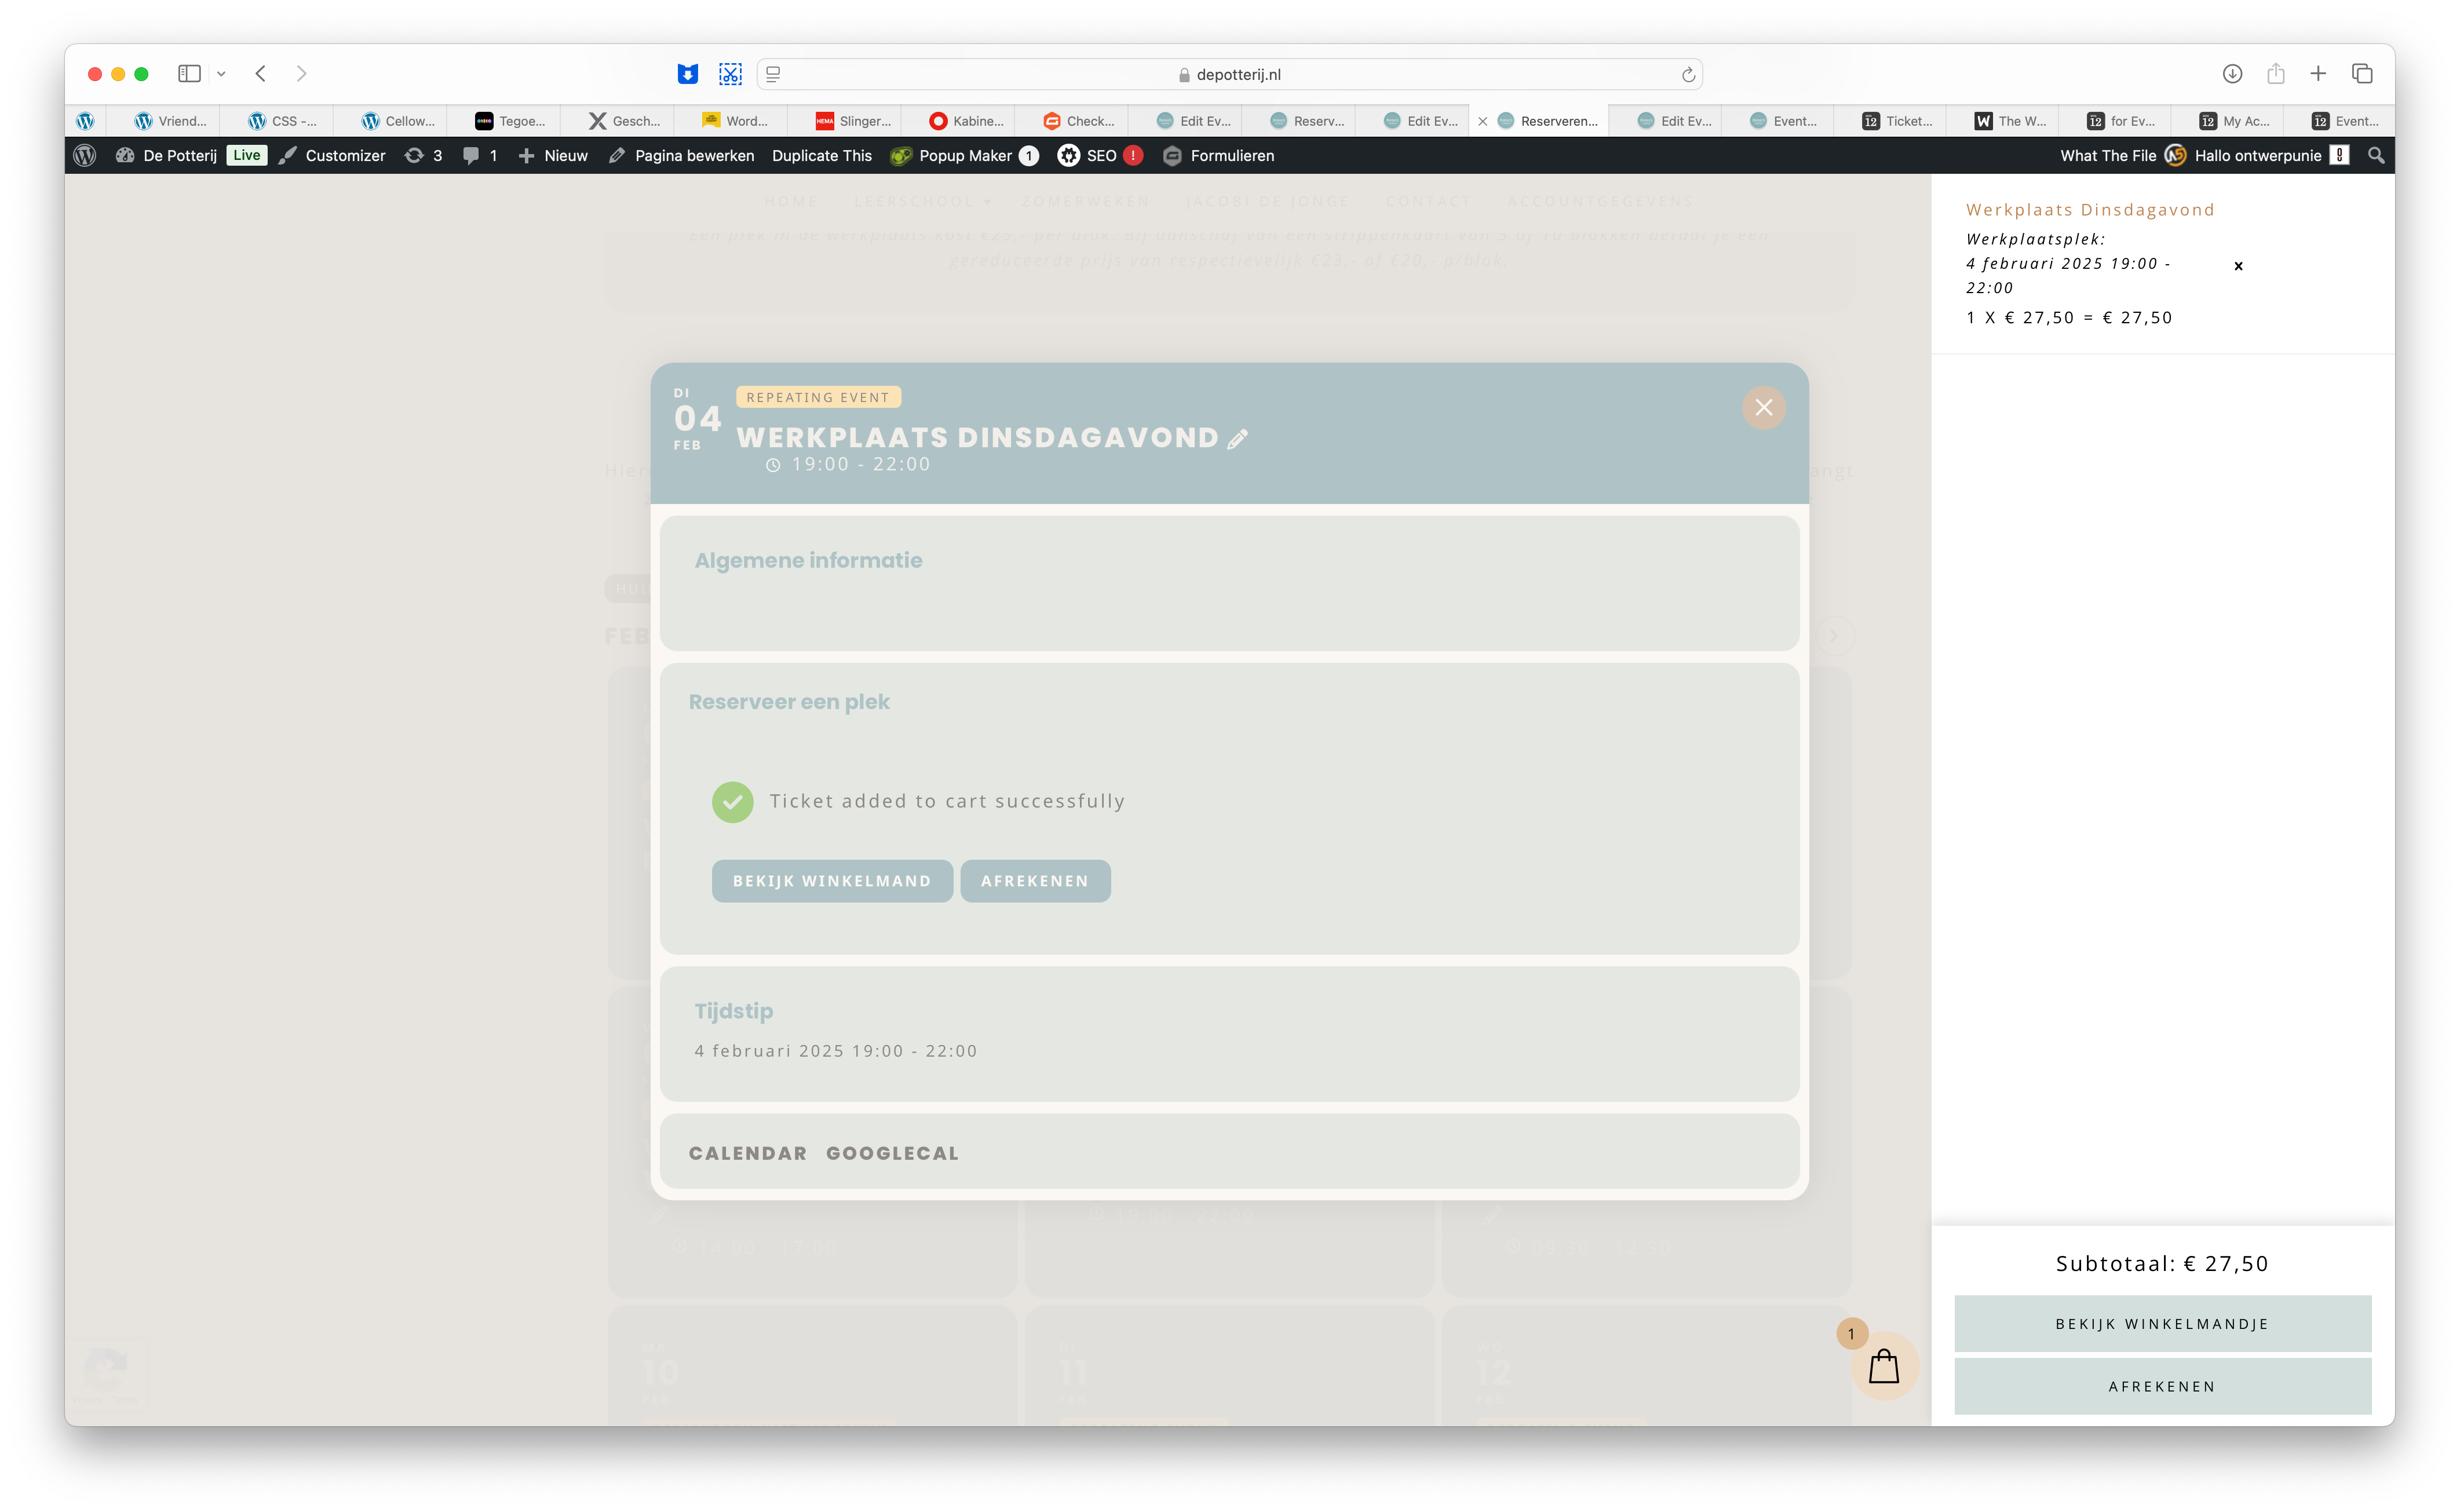The width and height of the screenshot is (2460, 1512).
Task: Open the admin bar search icon
Action: point(2376,155)
